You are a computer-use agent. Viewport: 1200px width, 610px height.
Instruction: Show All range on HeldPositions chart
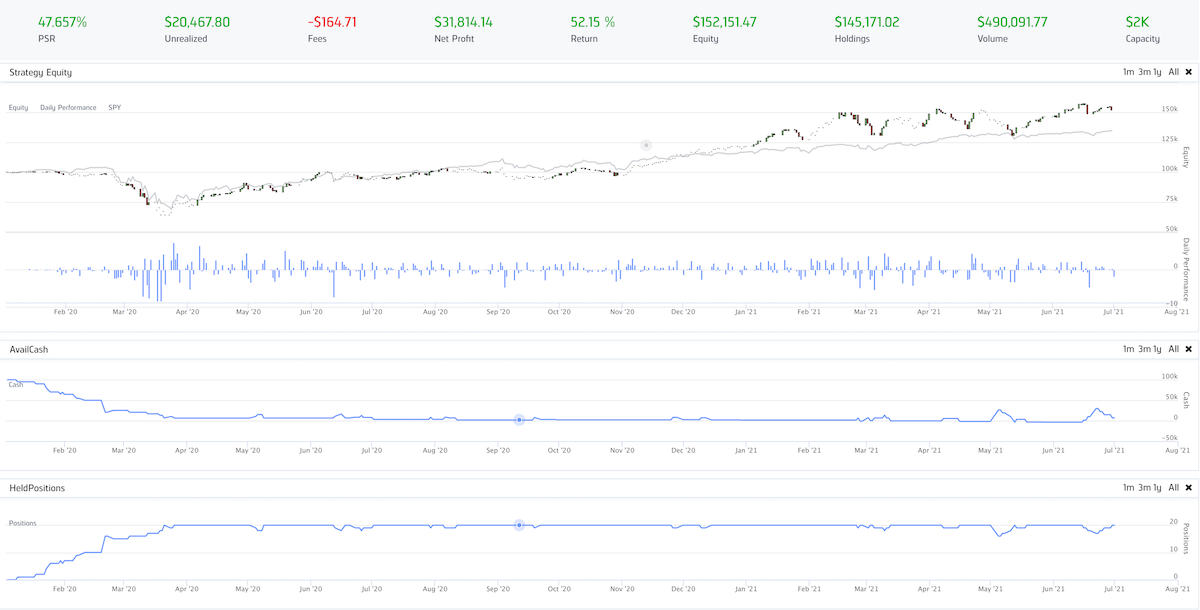1174,487
